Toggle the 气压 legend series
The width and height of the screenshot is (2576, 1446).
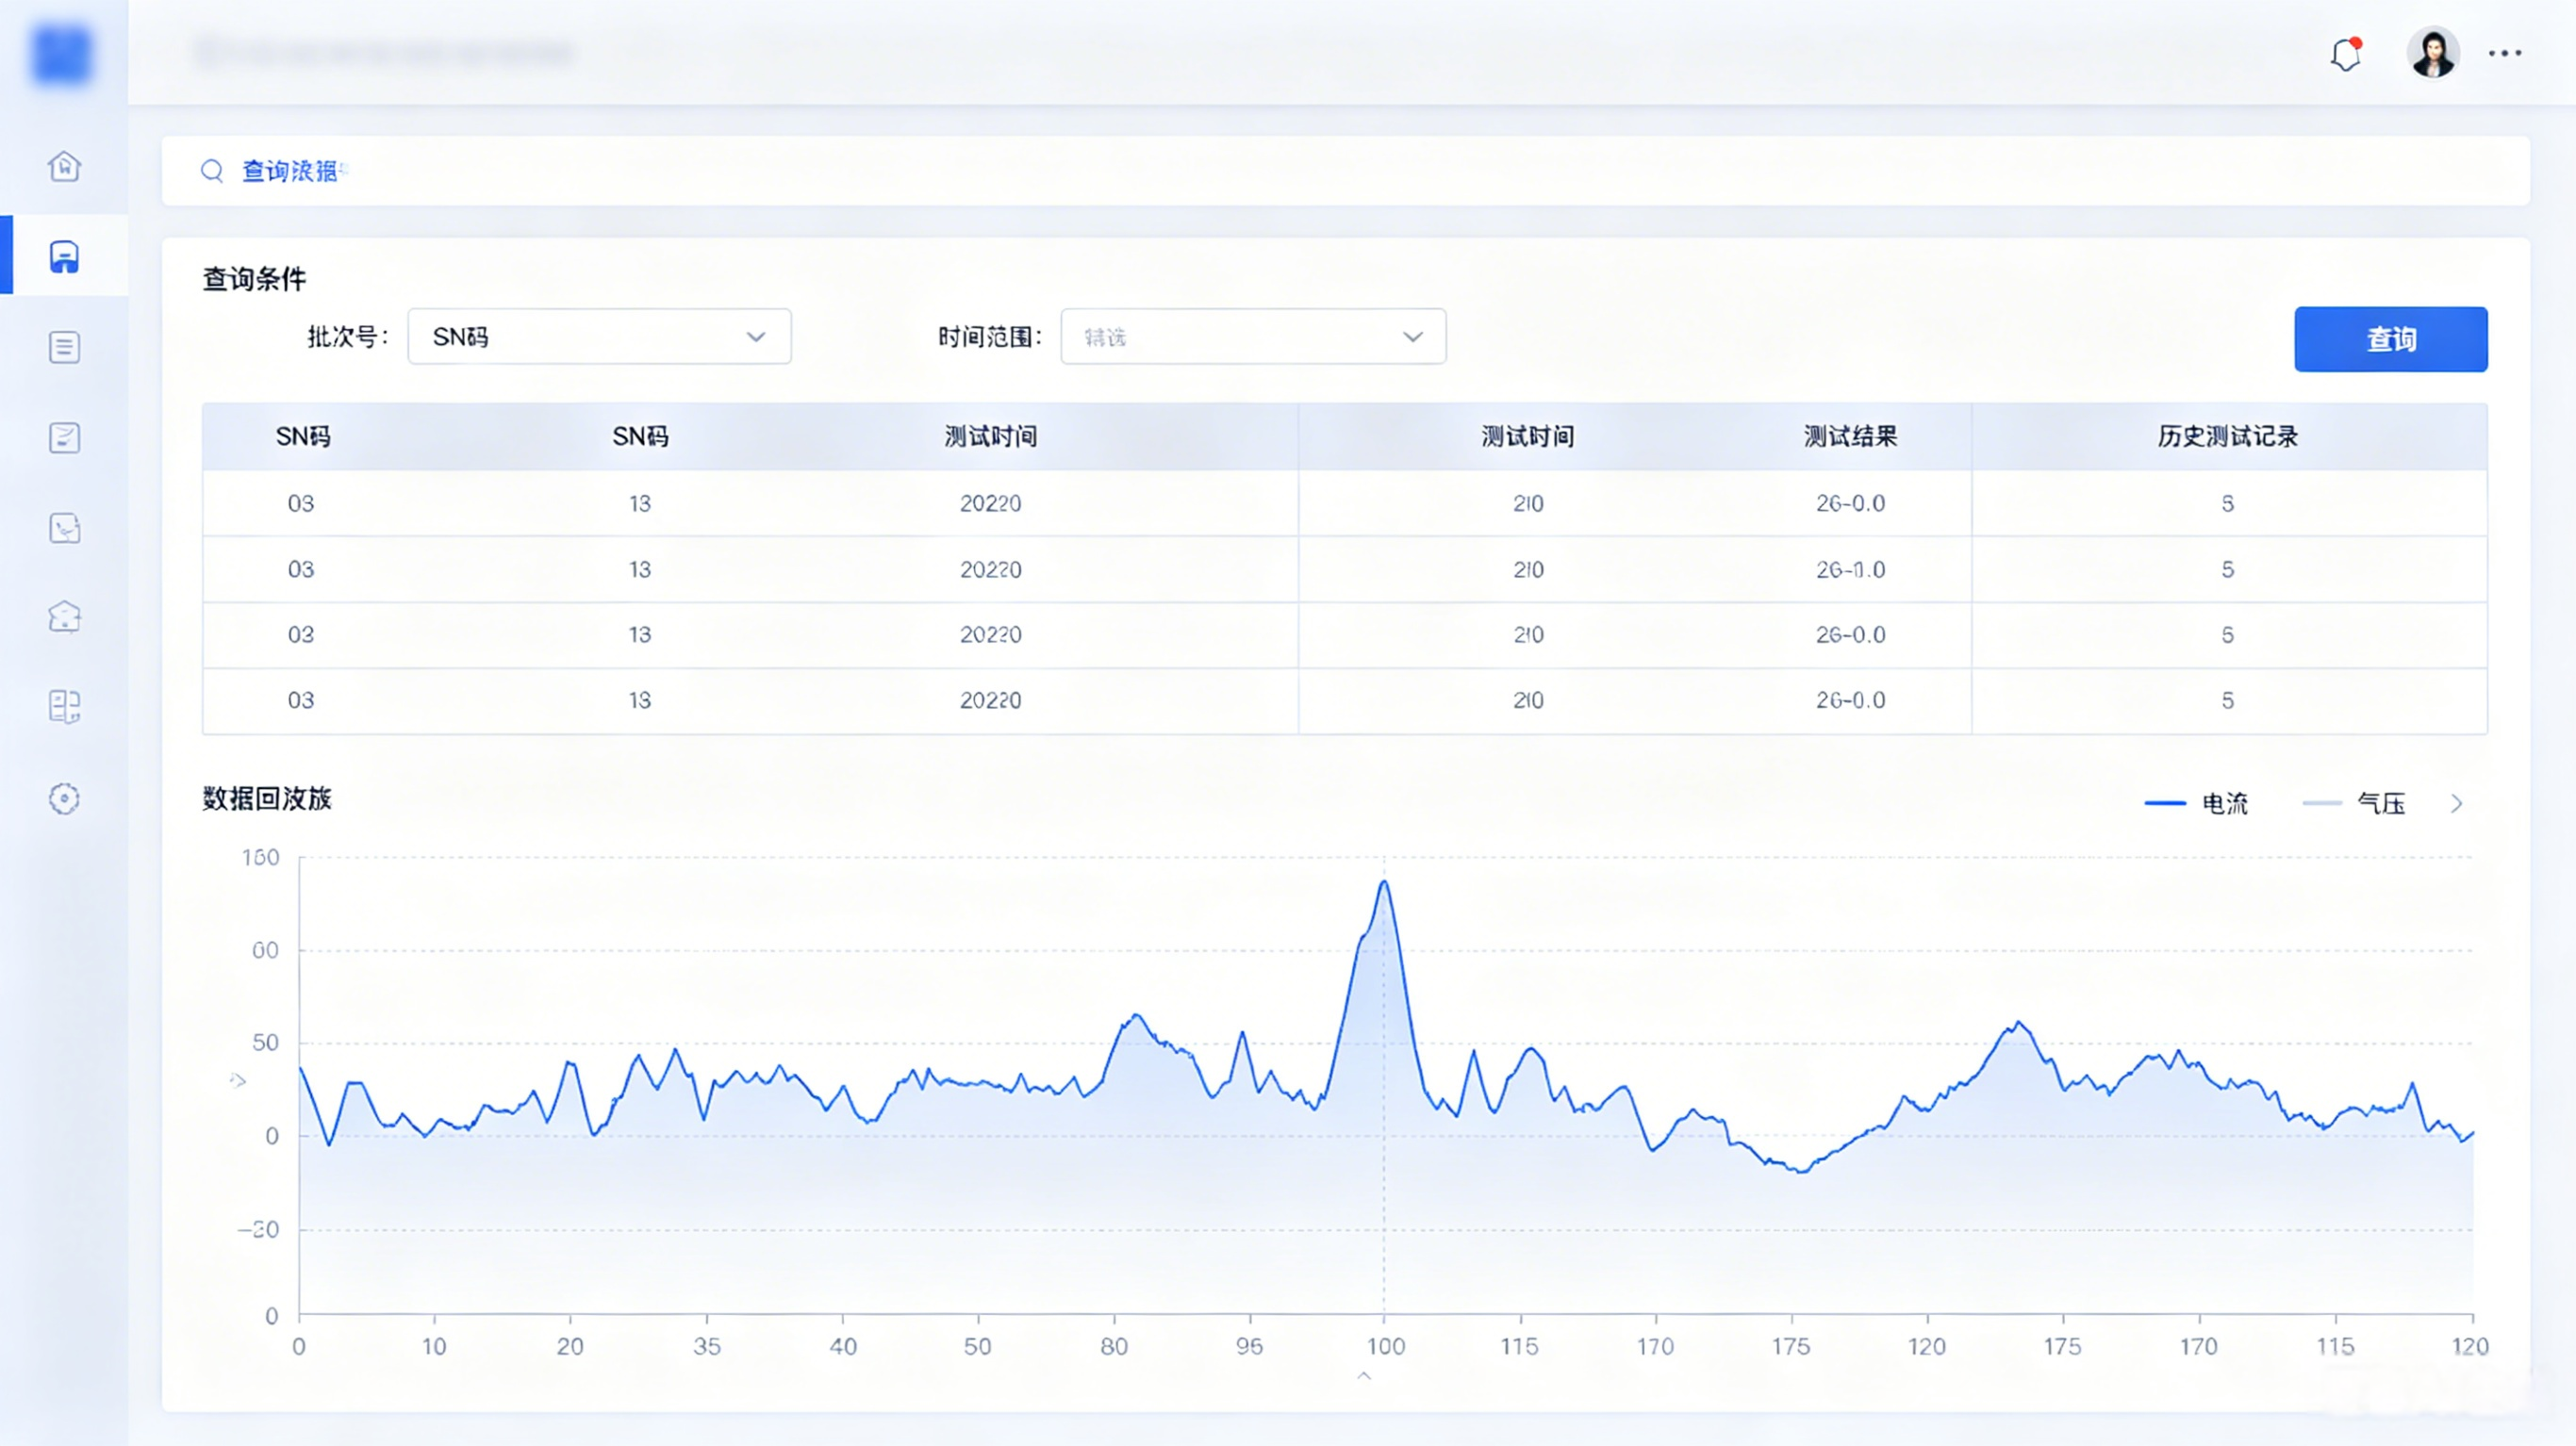click(x=2353, y=804)
